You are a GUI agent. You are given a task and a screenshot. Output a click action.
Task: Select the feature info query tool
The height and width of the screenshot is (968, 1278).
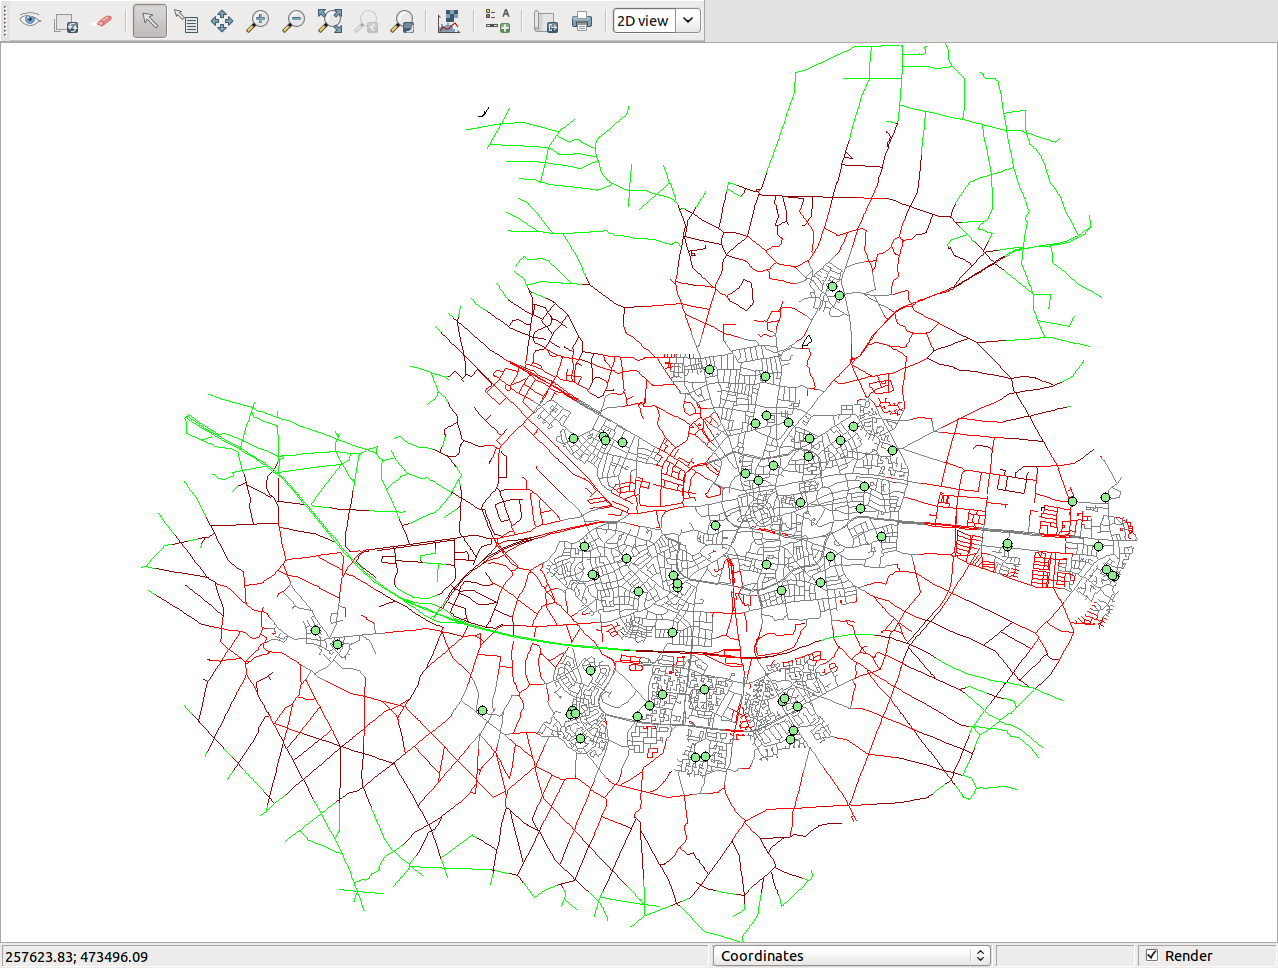(186, 21)
